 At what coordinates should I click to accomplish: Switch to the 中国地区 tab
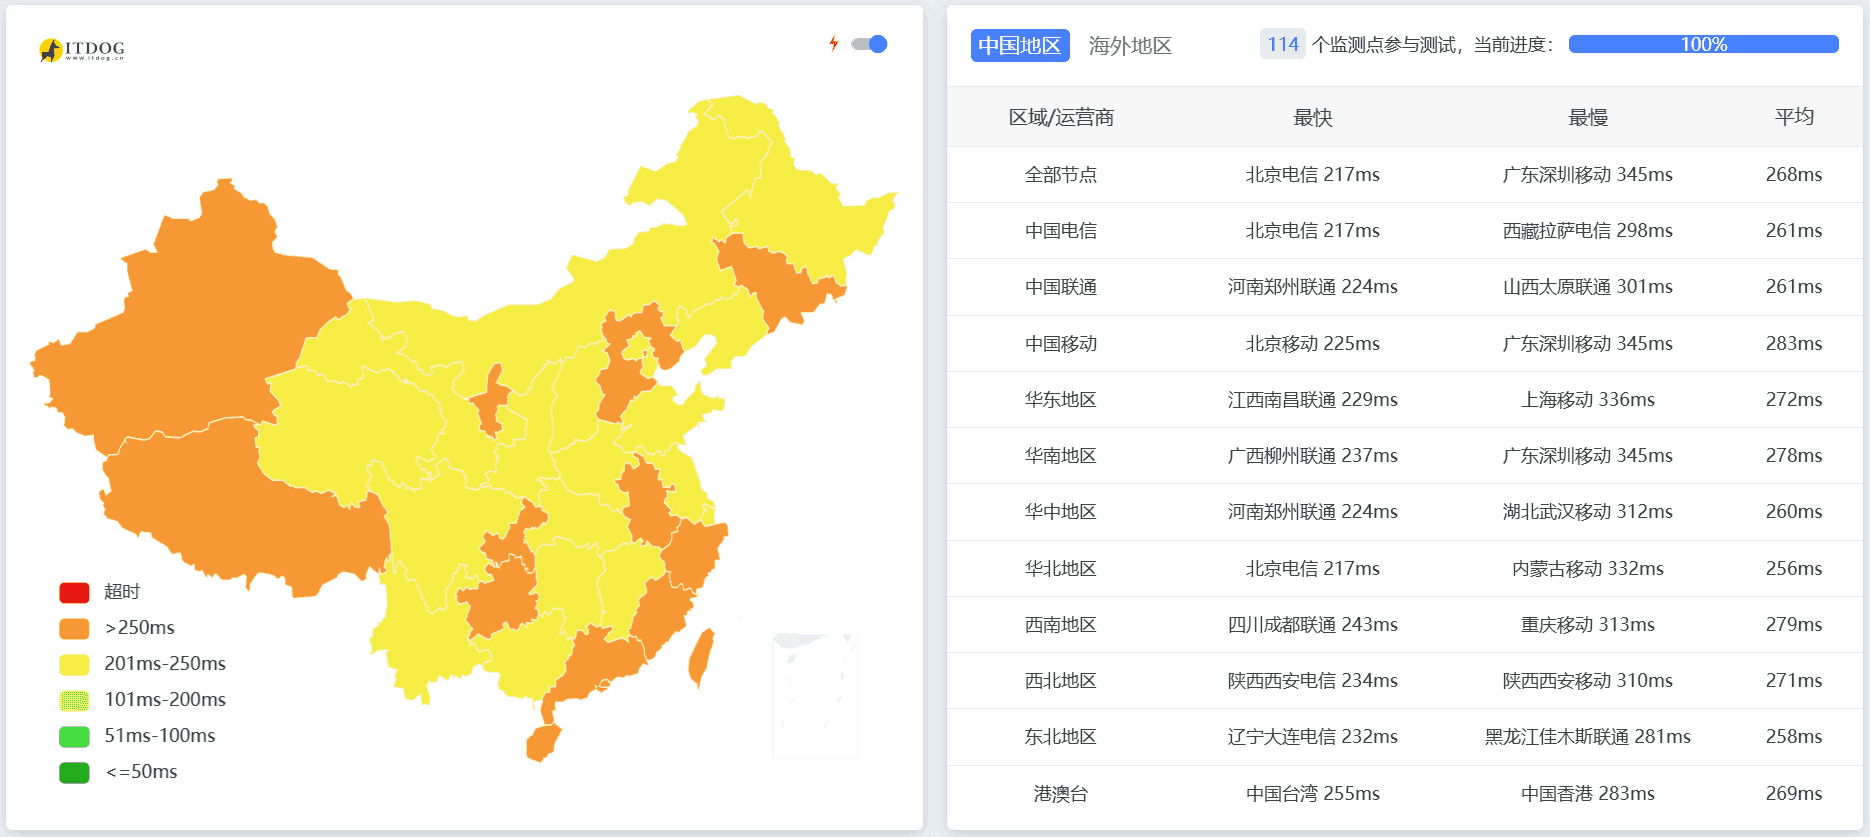pos(1020,45)
